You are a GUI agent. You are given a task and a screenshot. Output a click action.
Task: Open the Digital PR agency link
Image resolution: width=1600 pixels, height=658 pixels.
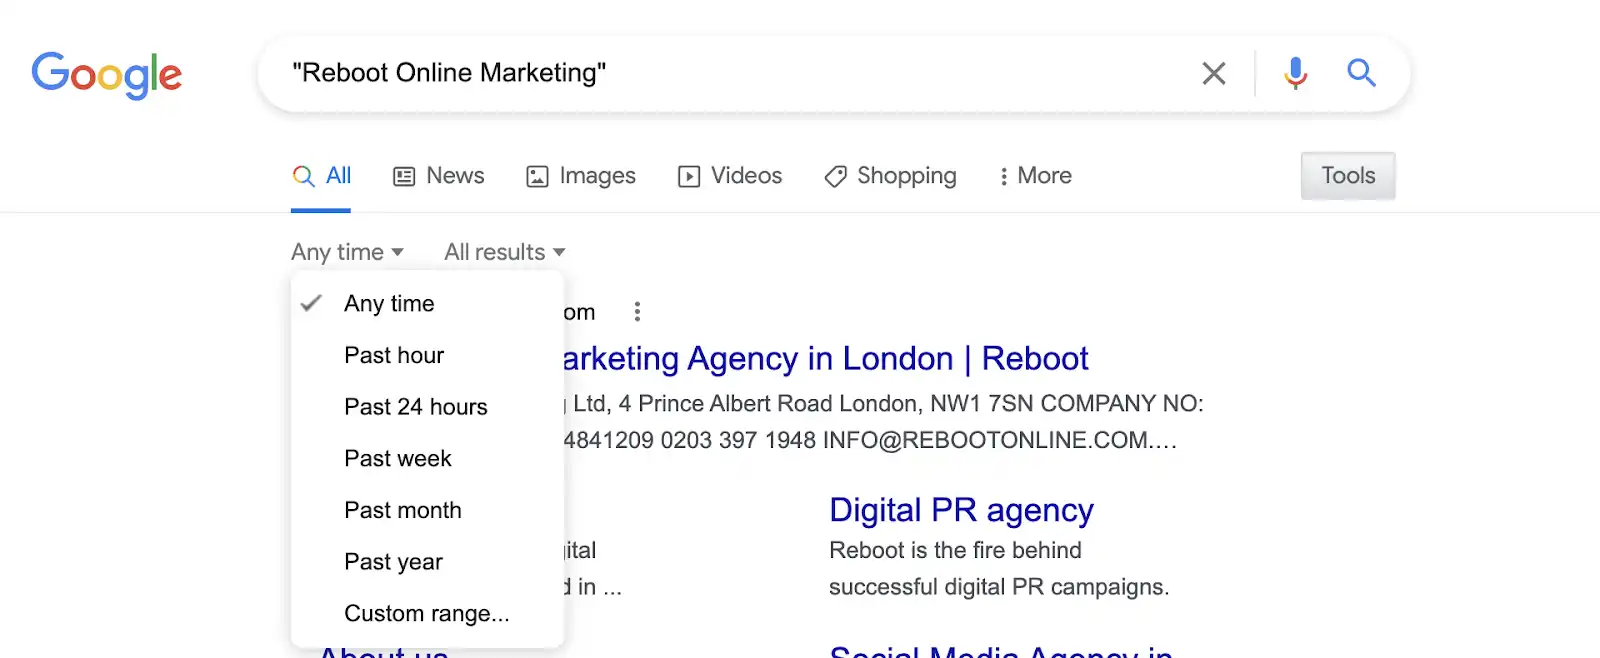coord(961,510)
